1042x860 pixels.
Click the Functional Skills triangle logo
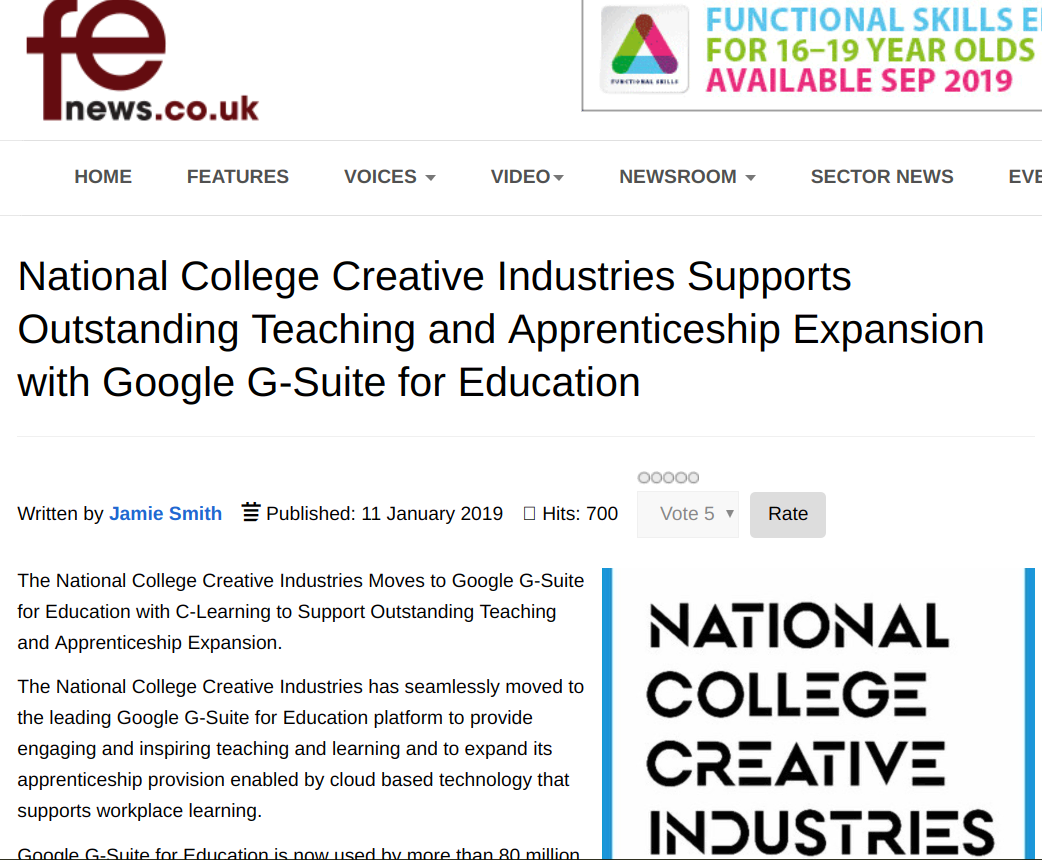pyautogui.click(x=644, y=49)
